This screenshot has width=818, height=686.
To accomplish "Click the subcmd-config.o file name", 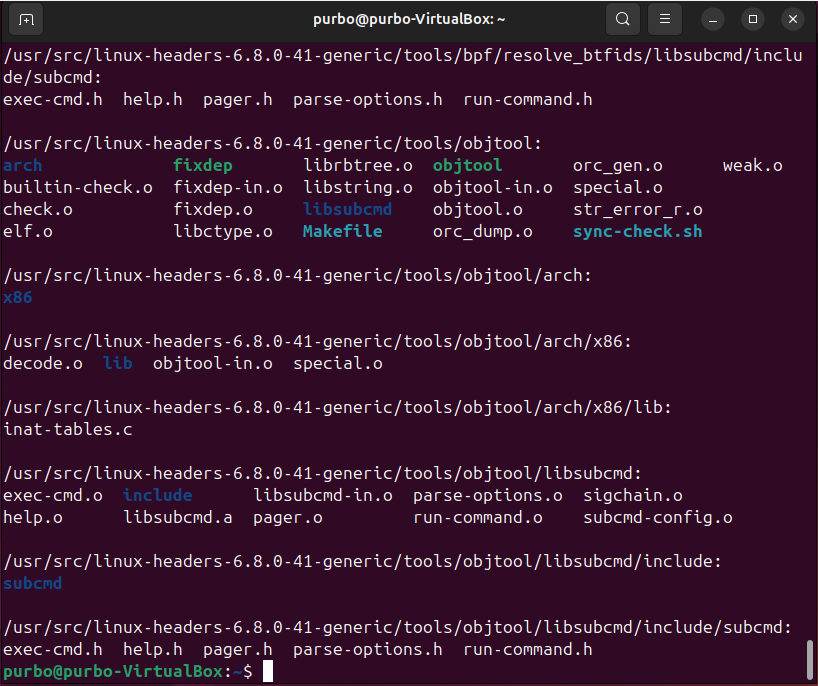I will (x=658, y=517).
